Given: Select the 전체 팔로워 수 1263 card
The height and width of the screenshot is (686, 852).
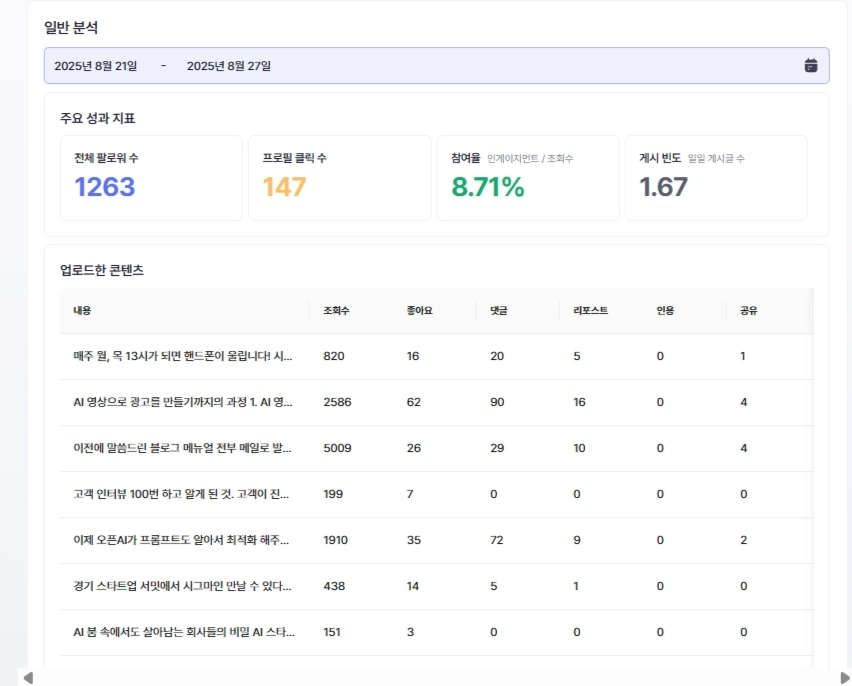Looking at the screenshot, I should [151, 178].
